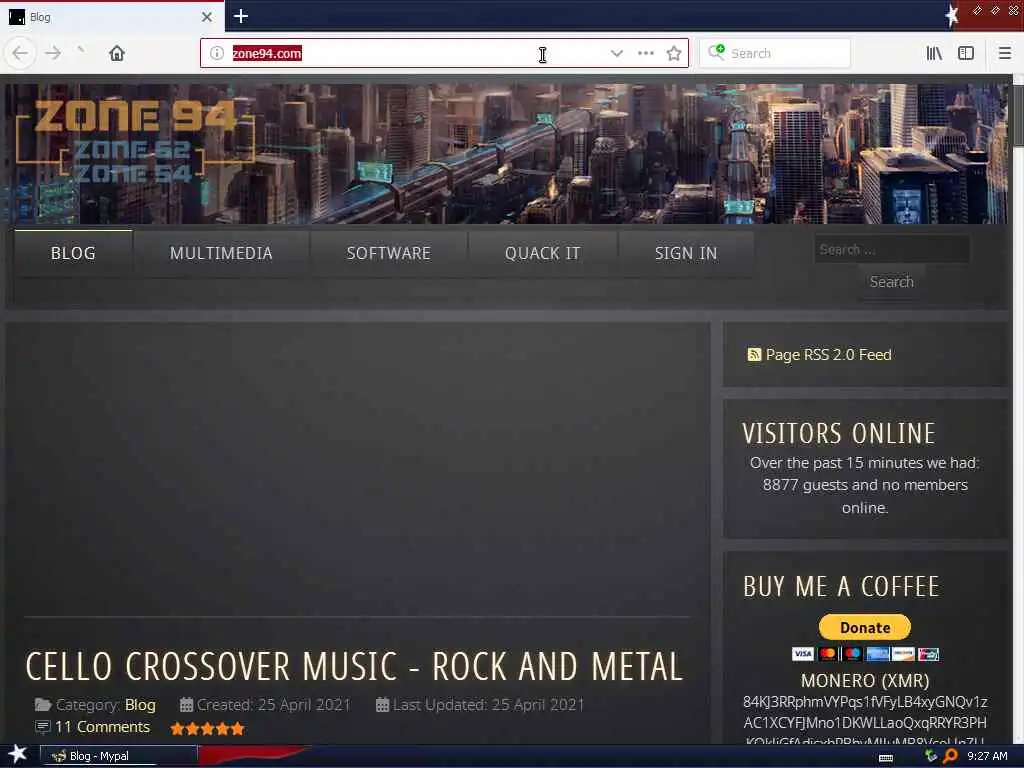Viewport: 1024px width, 768px height.
Task: Expand the address bar history dropdown
Action: (x=616, y=53)
